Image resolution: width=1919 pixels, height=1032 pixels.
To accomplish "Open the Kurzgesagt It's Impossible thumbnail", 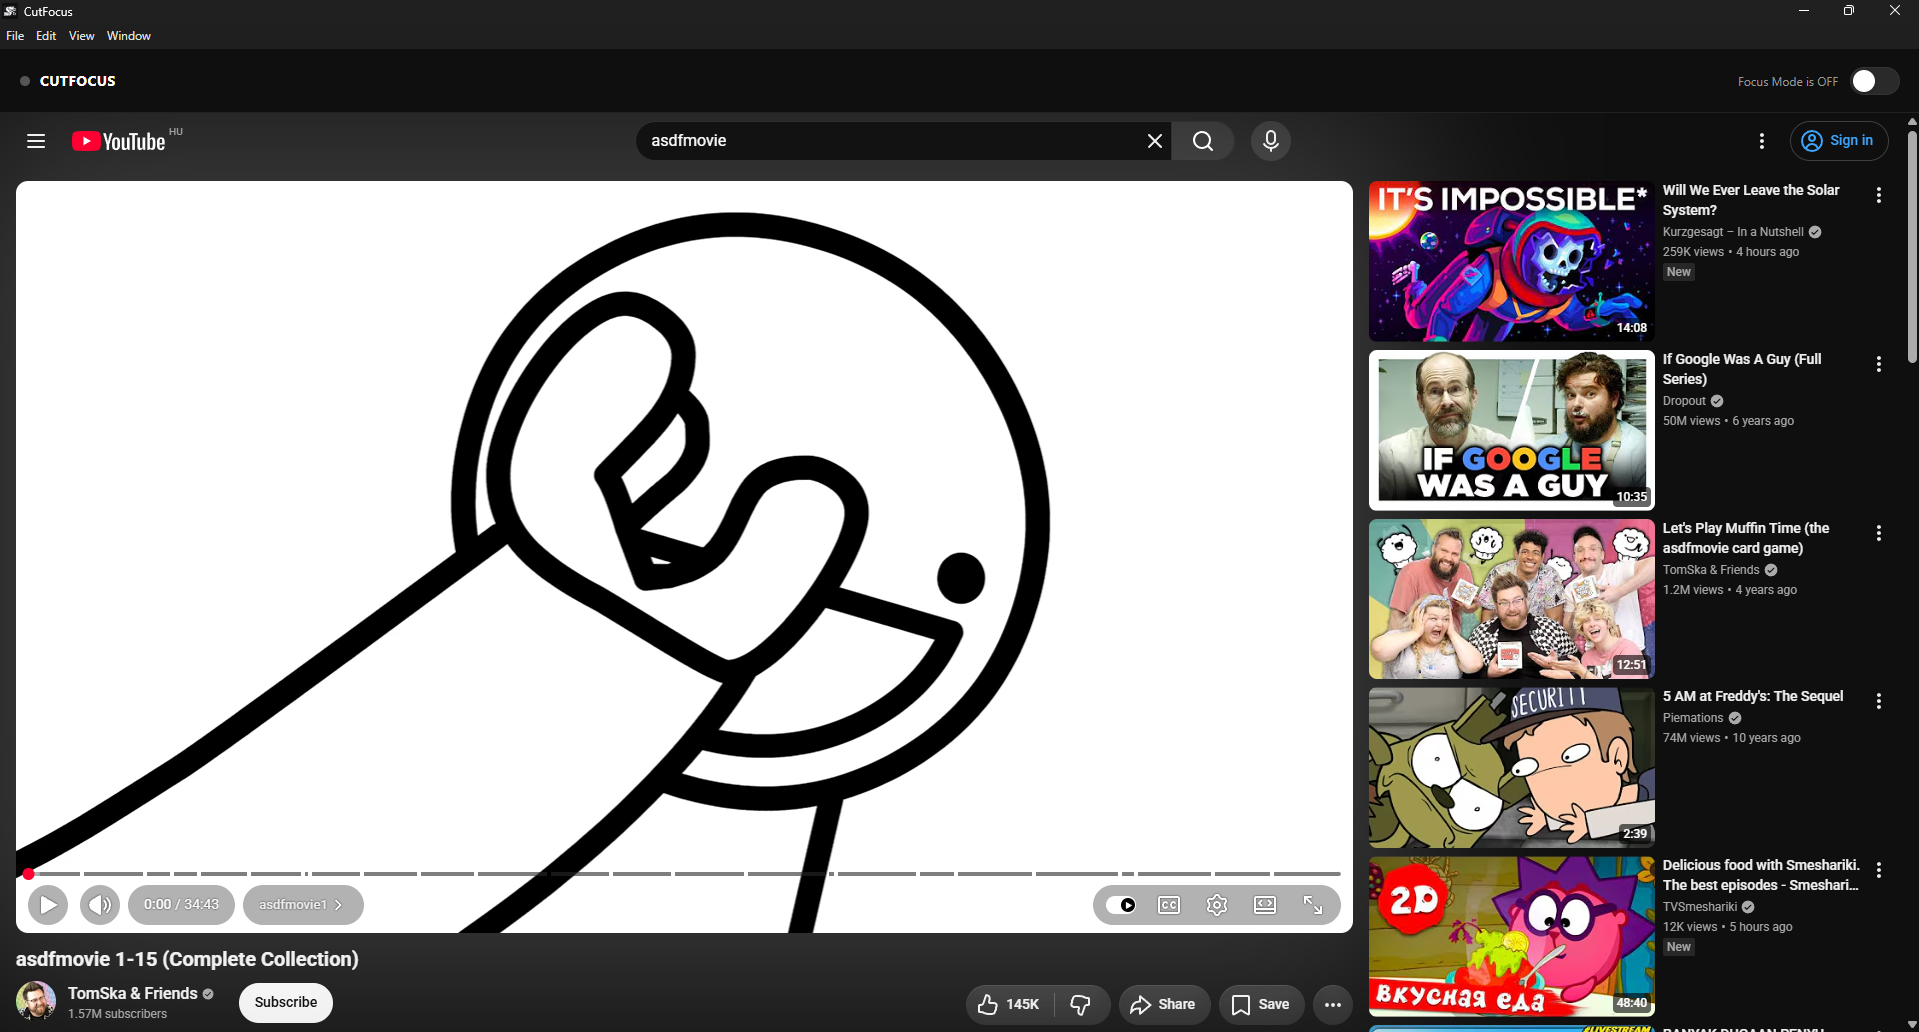I will (1511, 261).
